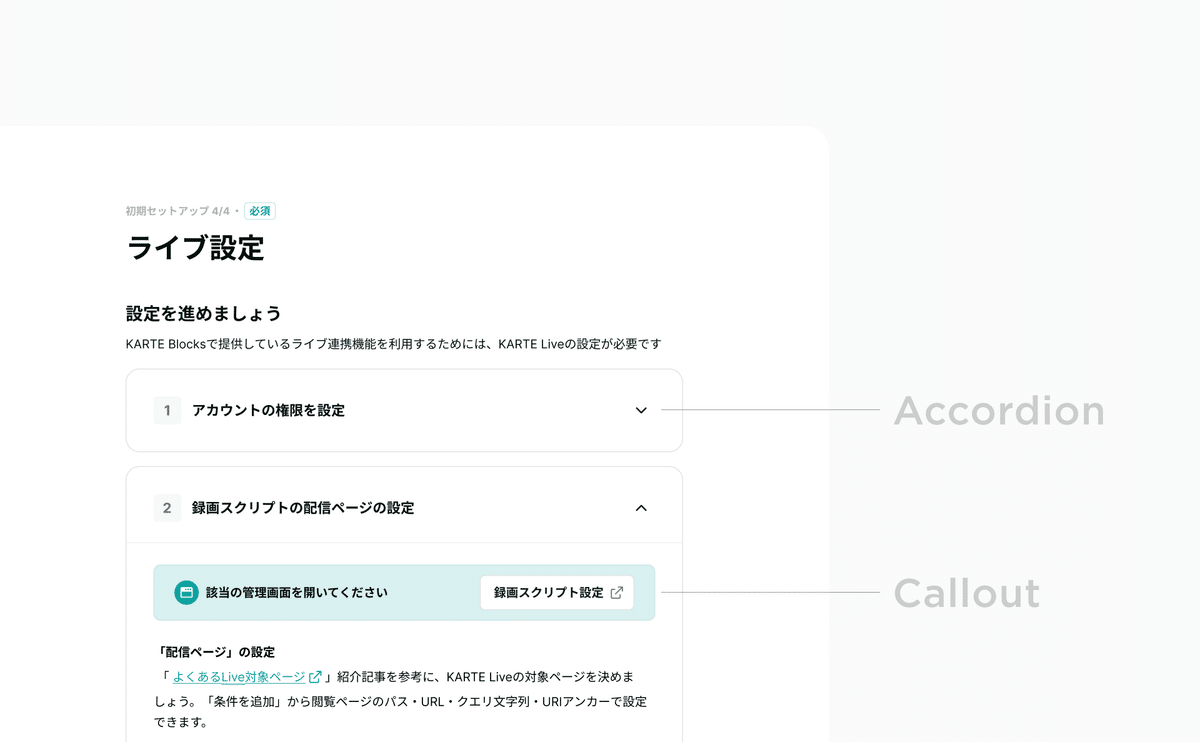Image resolution: width=1200 pixels, height=742 pixels.
Task: Click the 必須 badge
Action: (260, 211)
